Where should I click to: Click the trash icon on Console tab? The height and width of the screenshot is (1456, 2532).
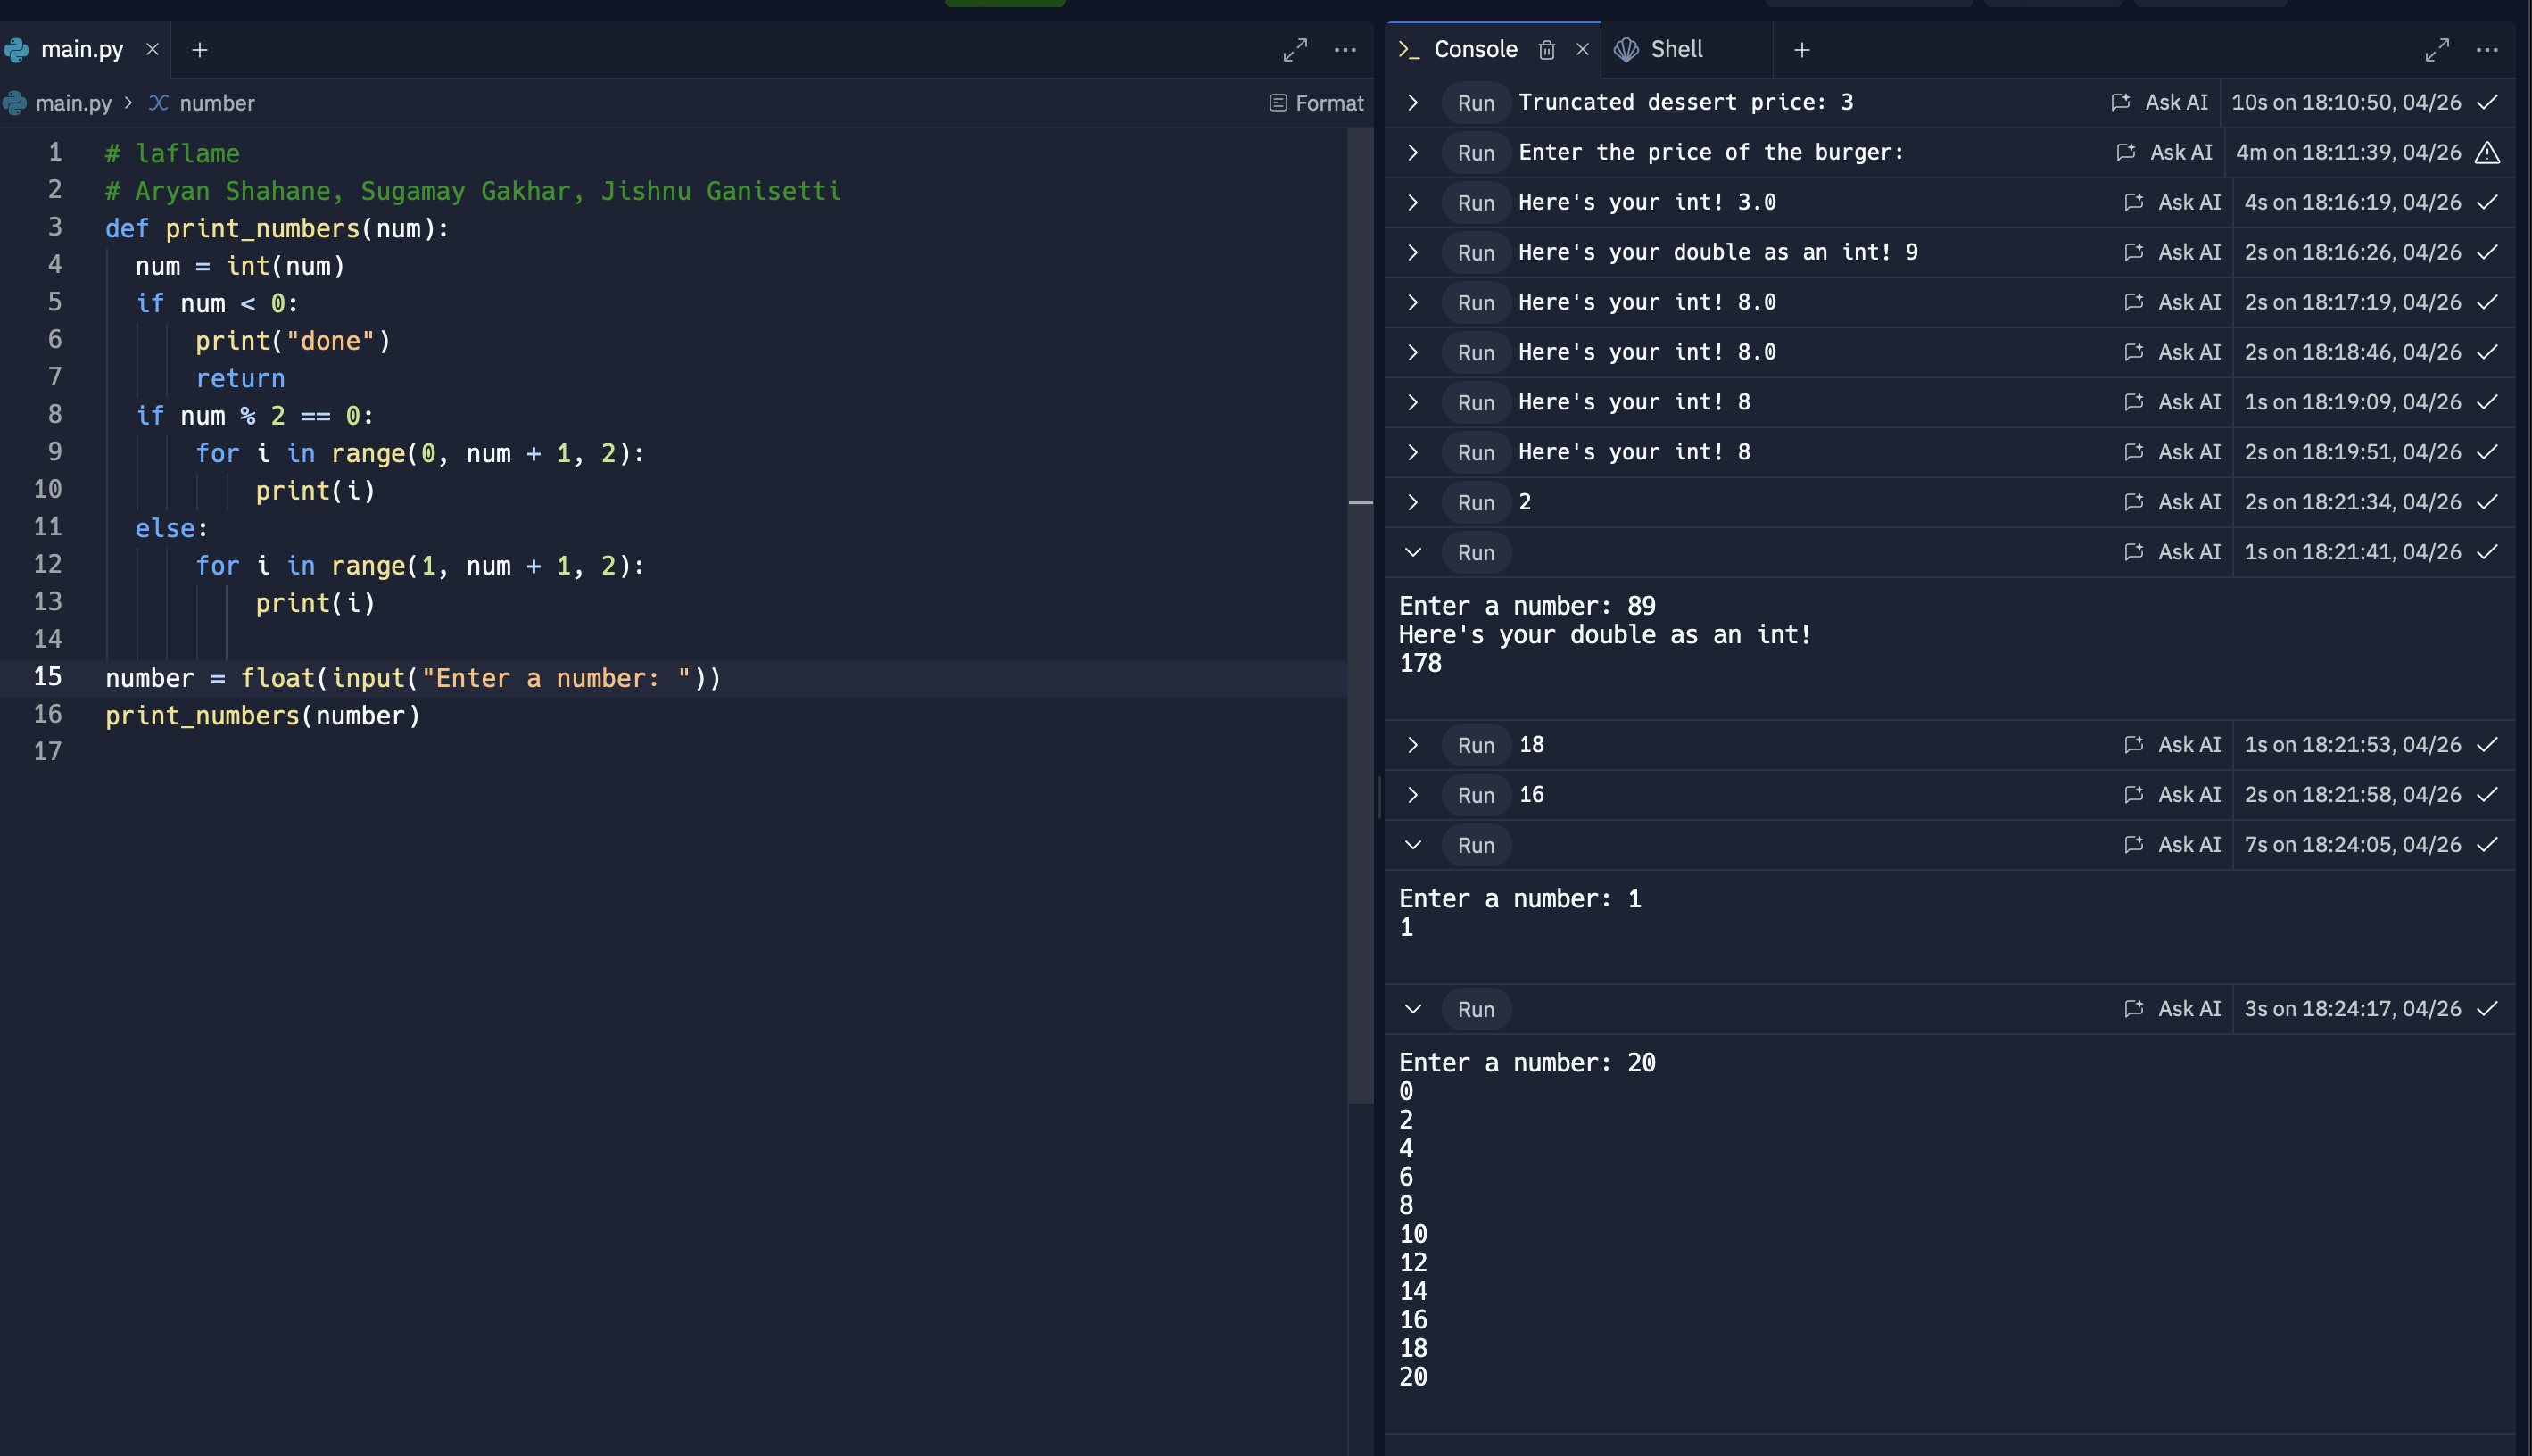pos(1546,50)
